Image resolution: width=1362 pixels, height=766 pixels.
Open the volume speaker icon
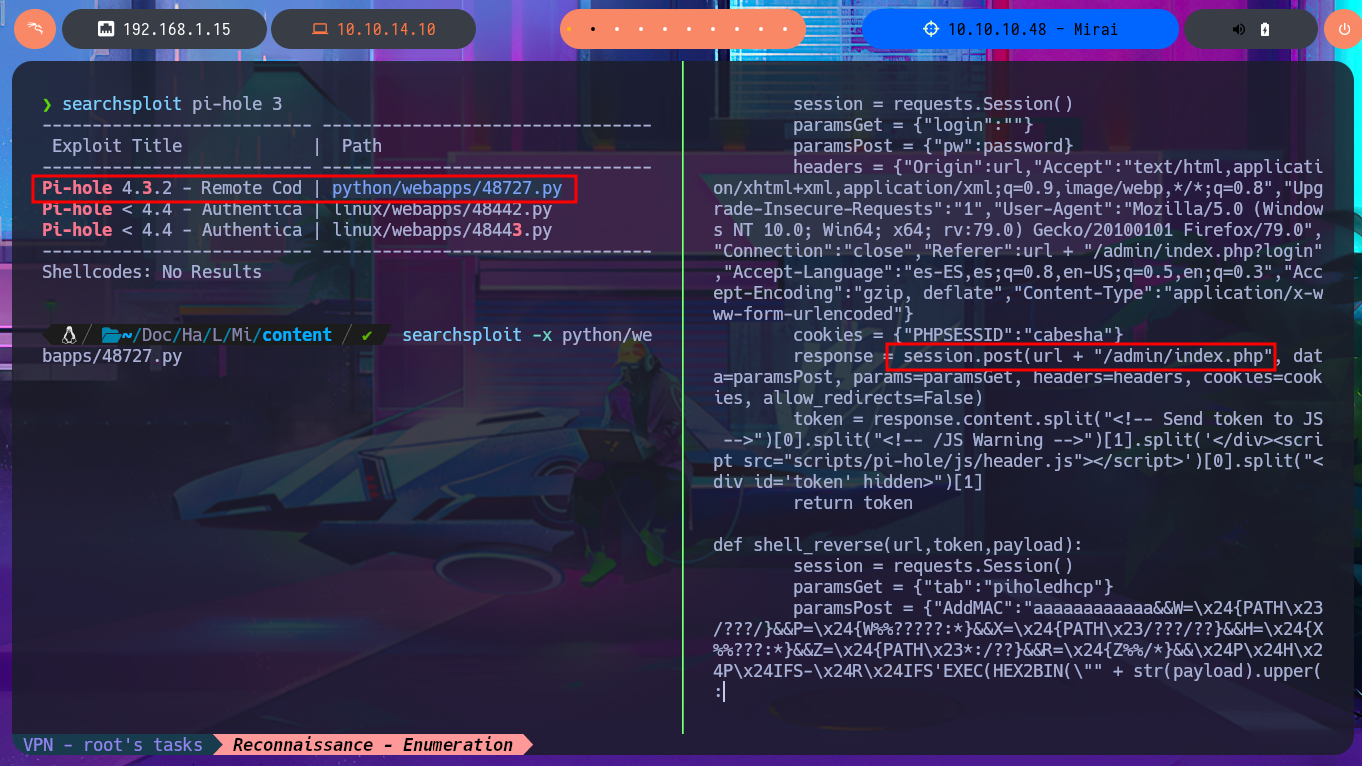1239,30
